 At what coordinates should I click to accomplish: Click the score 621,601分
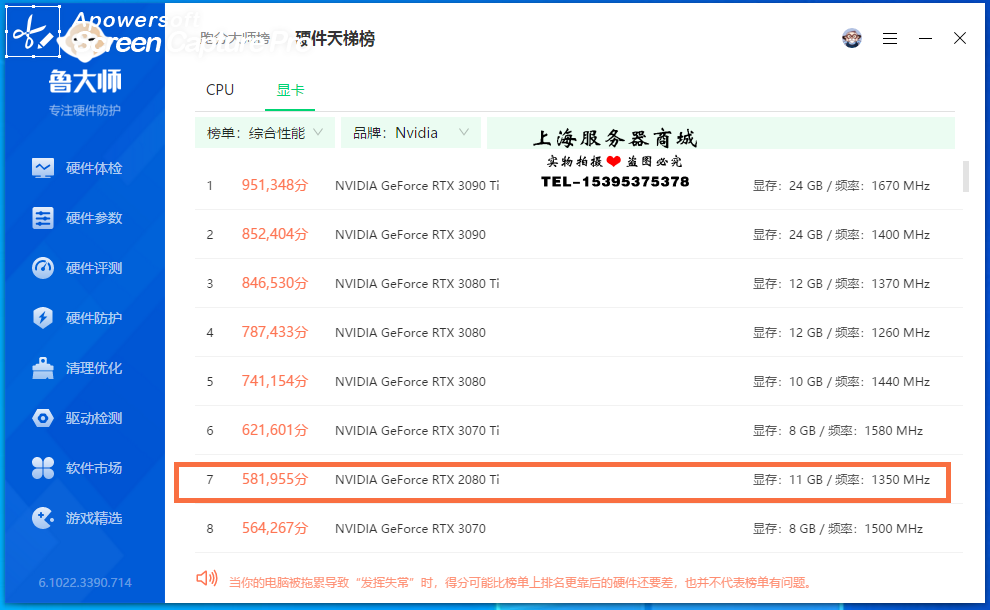coord(275,430)
